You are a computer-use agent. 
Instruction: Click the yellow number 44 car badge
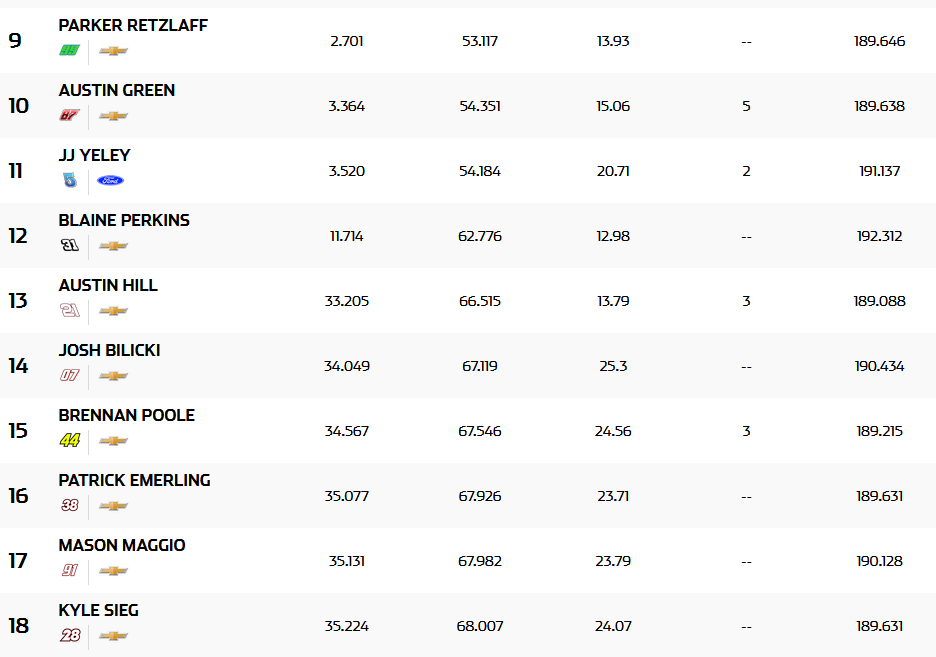(x=69, y=441)
